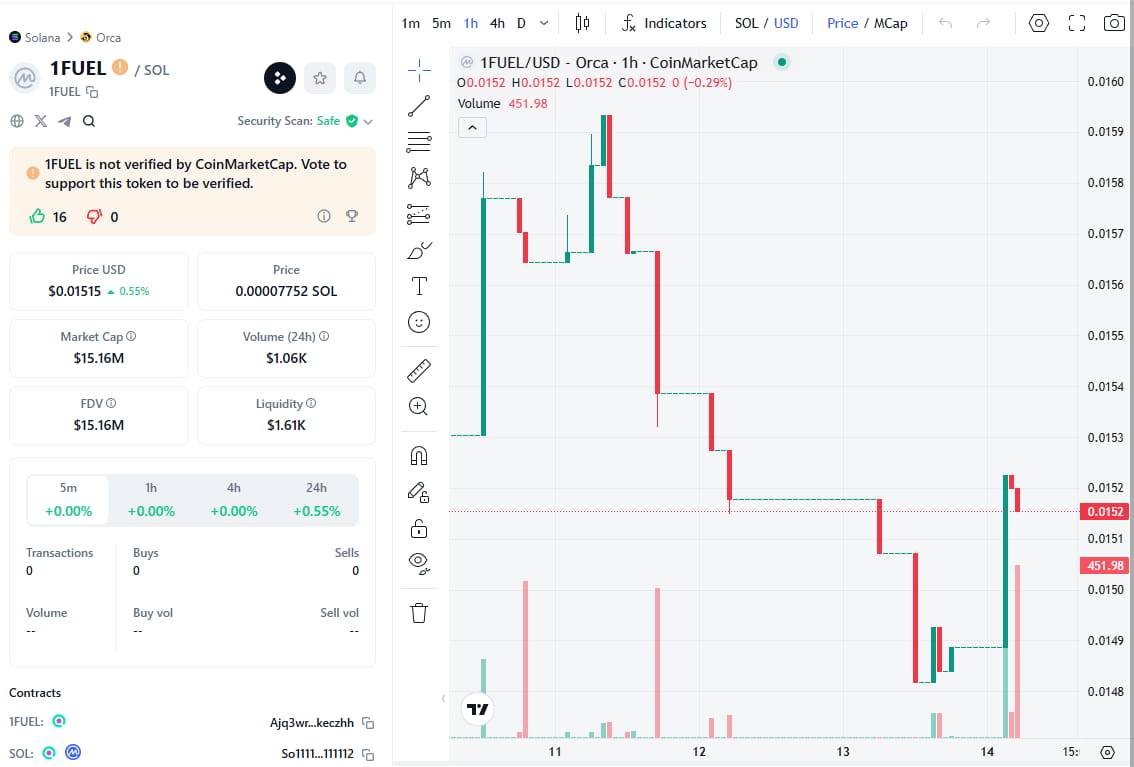Image resolution: width=1134 pixels, height=767 pixels.
Task: Select the Text annotation tool
Action: 419,287
